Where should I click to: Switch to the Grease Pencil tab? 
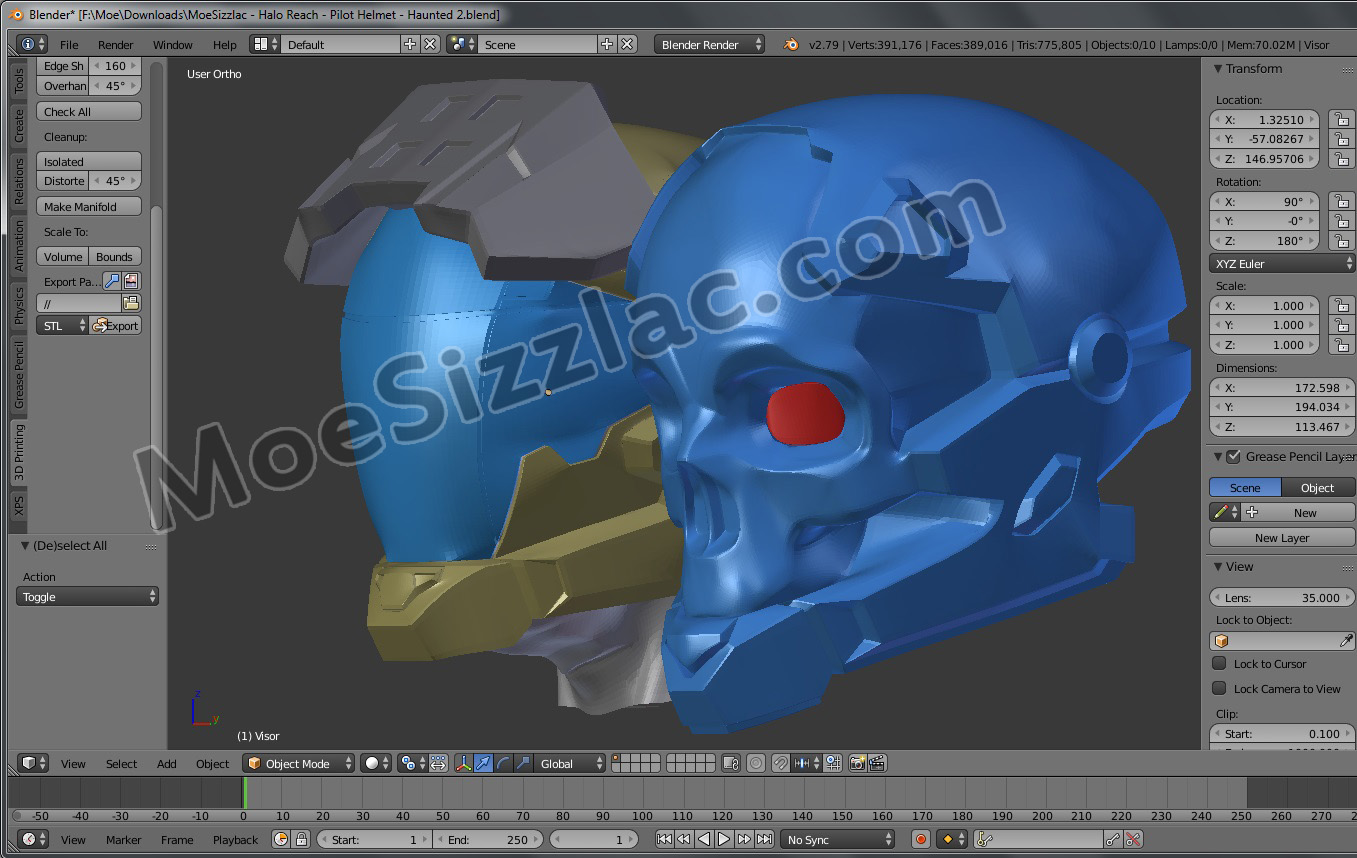pos(18,376)
